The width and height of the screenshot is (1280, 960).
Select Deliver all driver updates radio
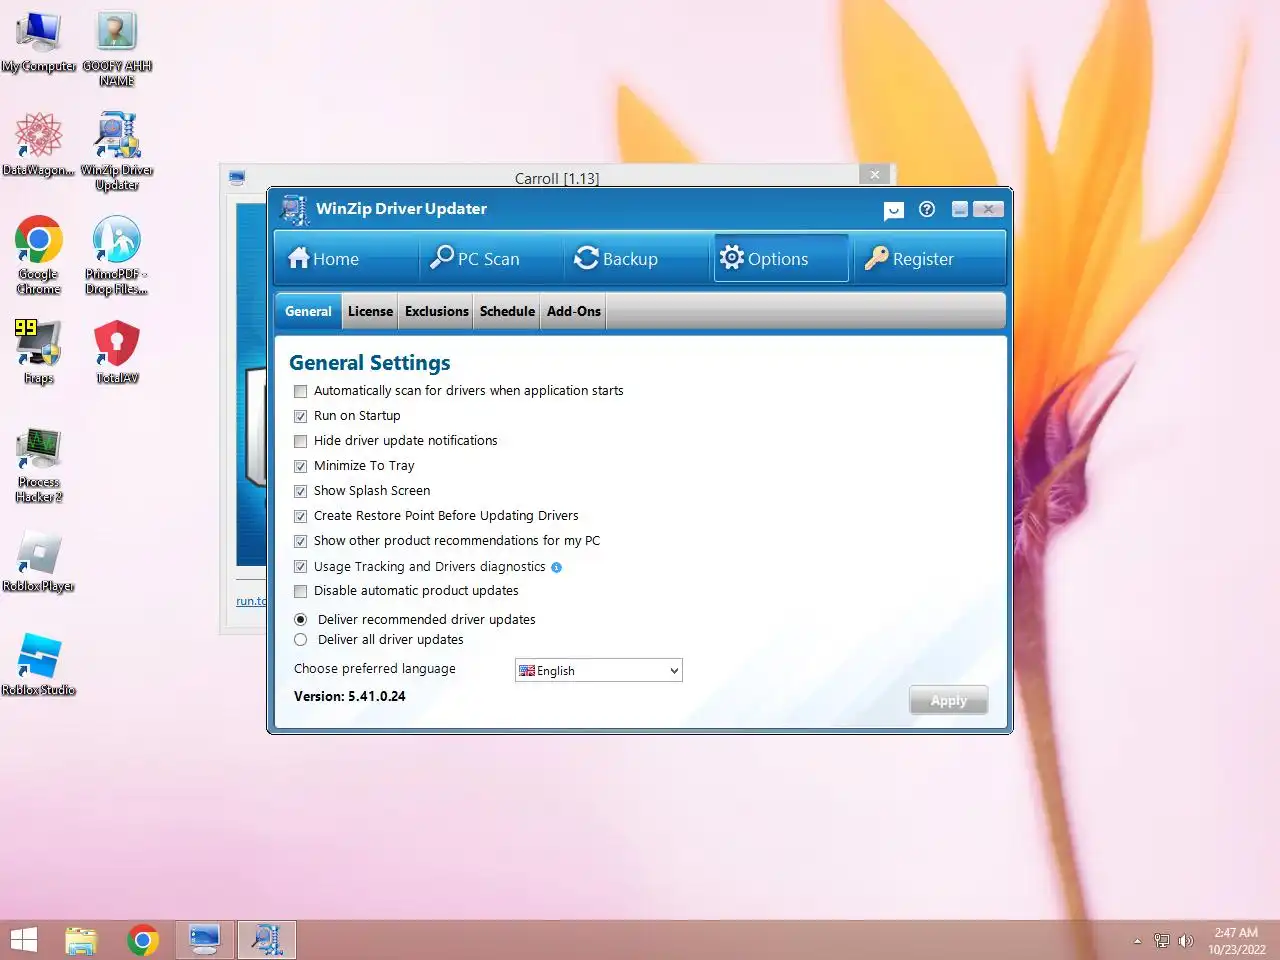tap(300, 640)
